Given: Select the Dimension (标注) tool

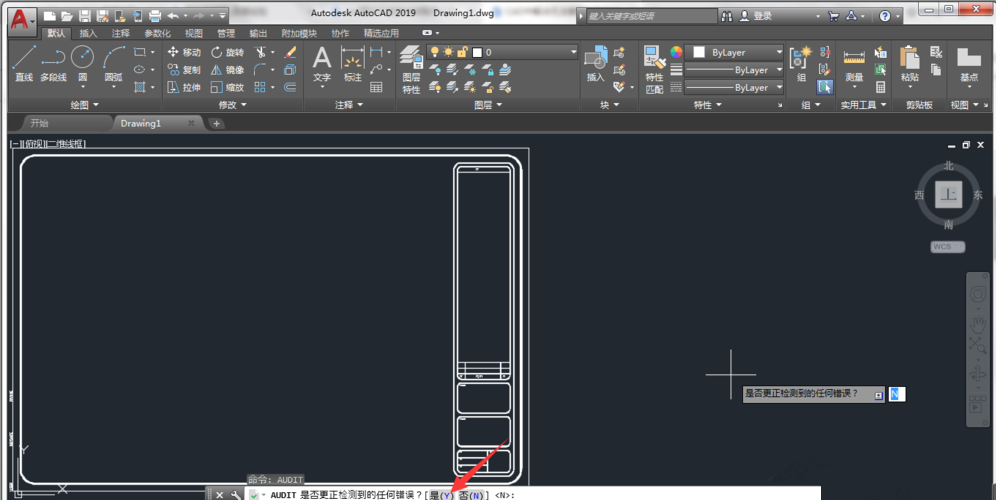Looking at the screenshot, I should click(352, 64).
